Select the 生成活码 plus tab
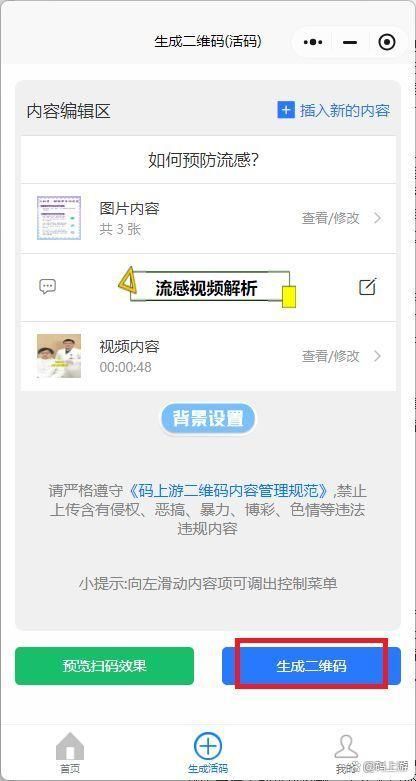 pyautogui.click(x=208, y=752)
